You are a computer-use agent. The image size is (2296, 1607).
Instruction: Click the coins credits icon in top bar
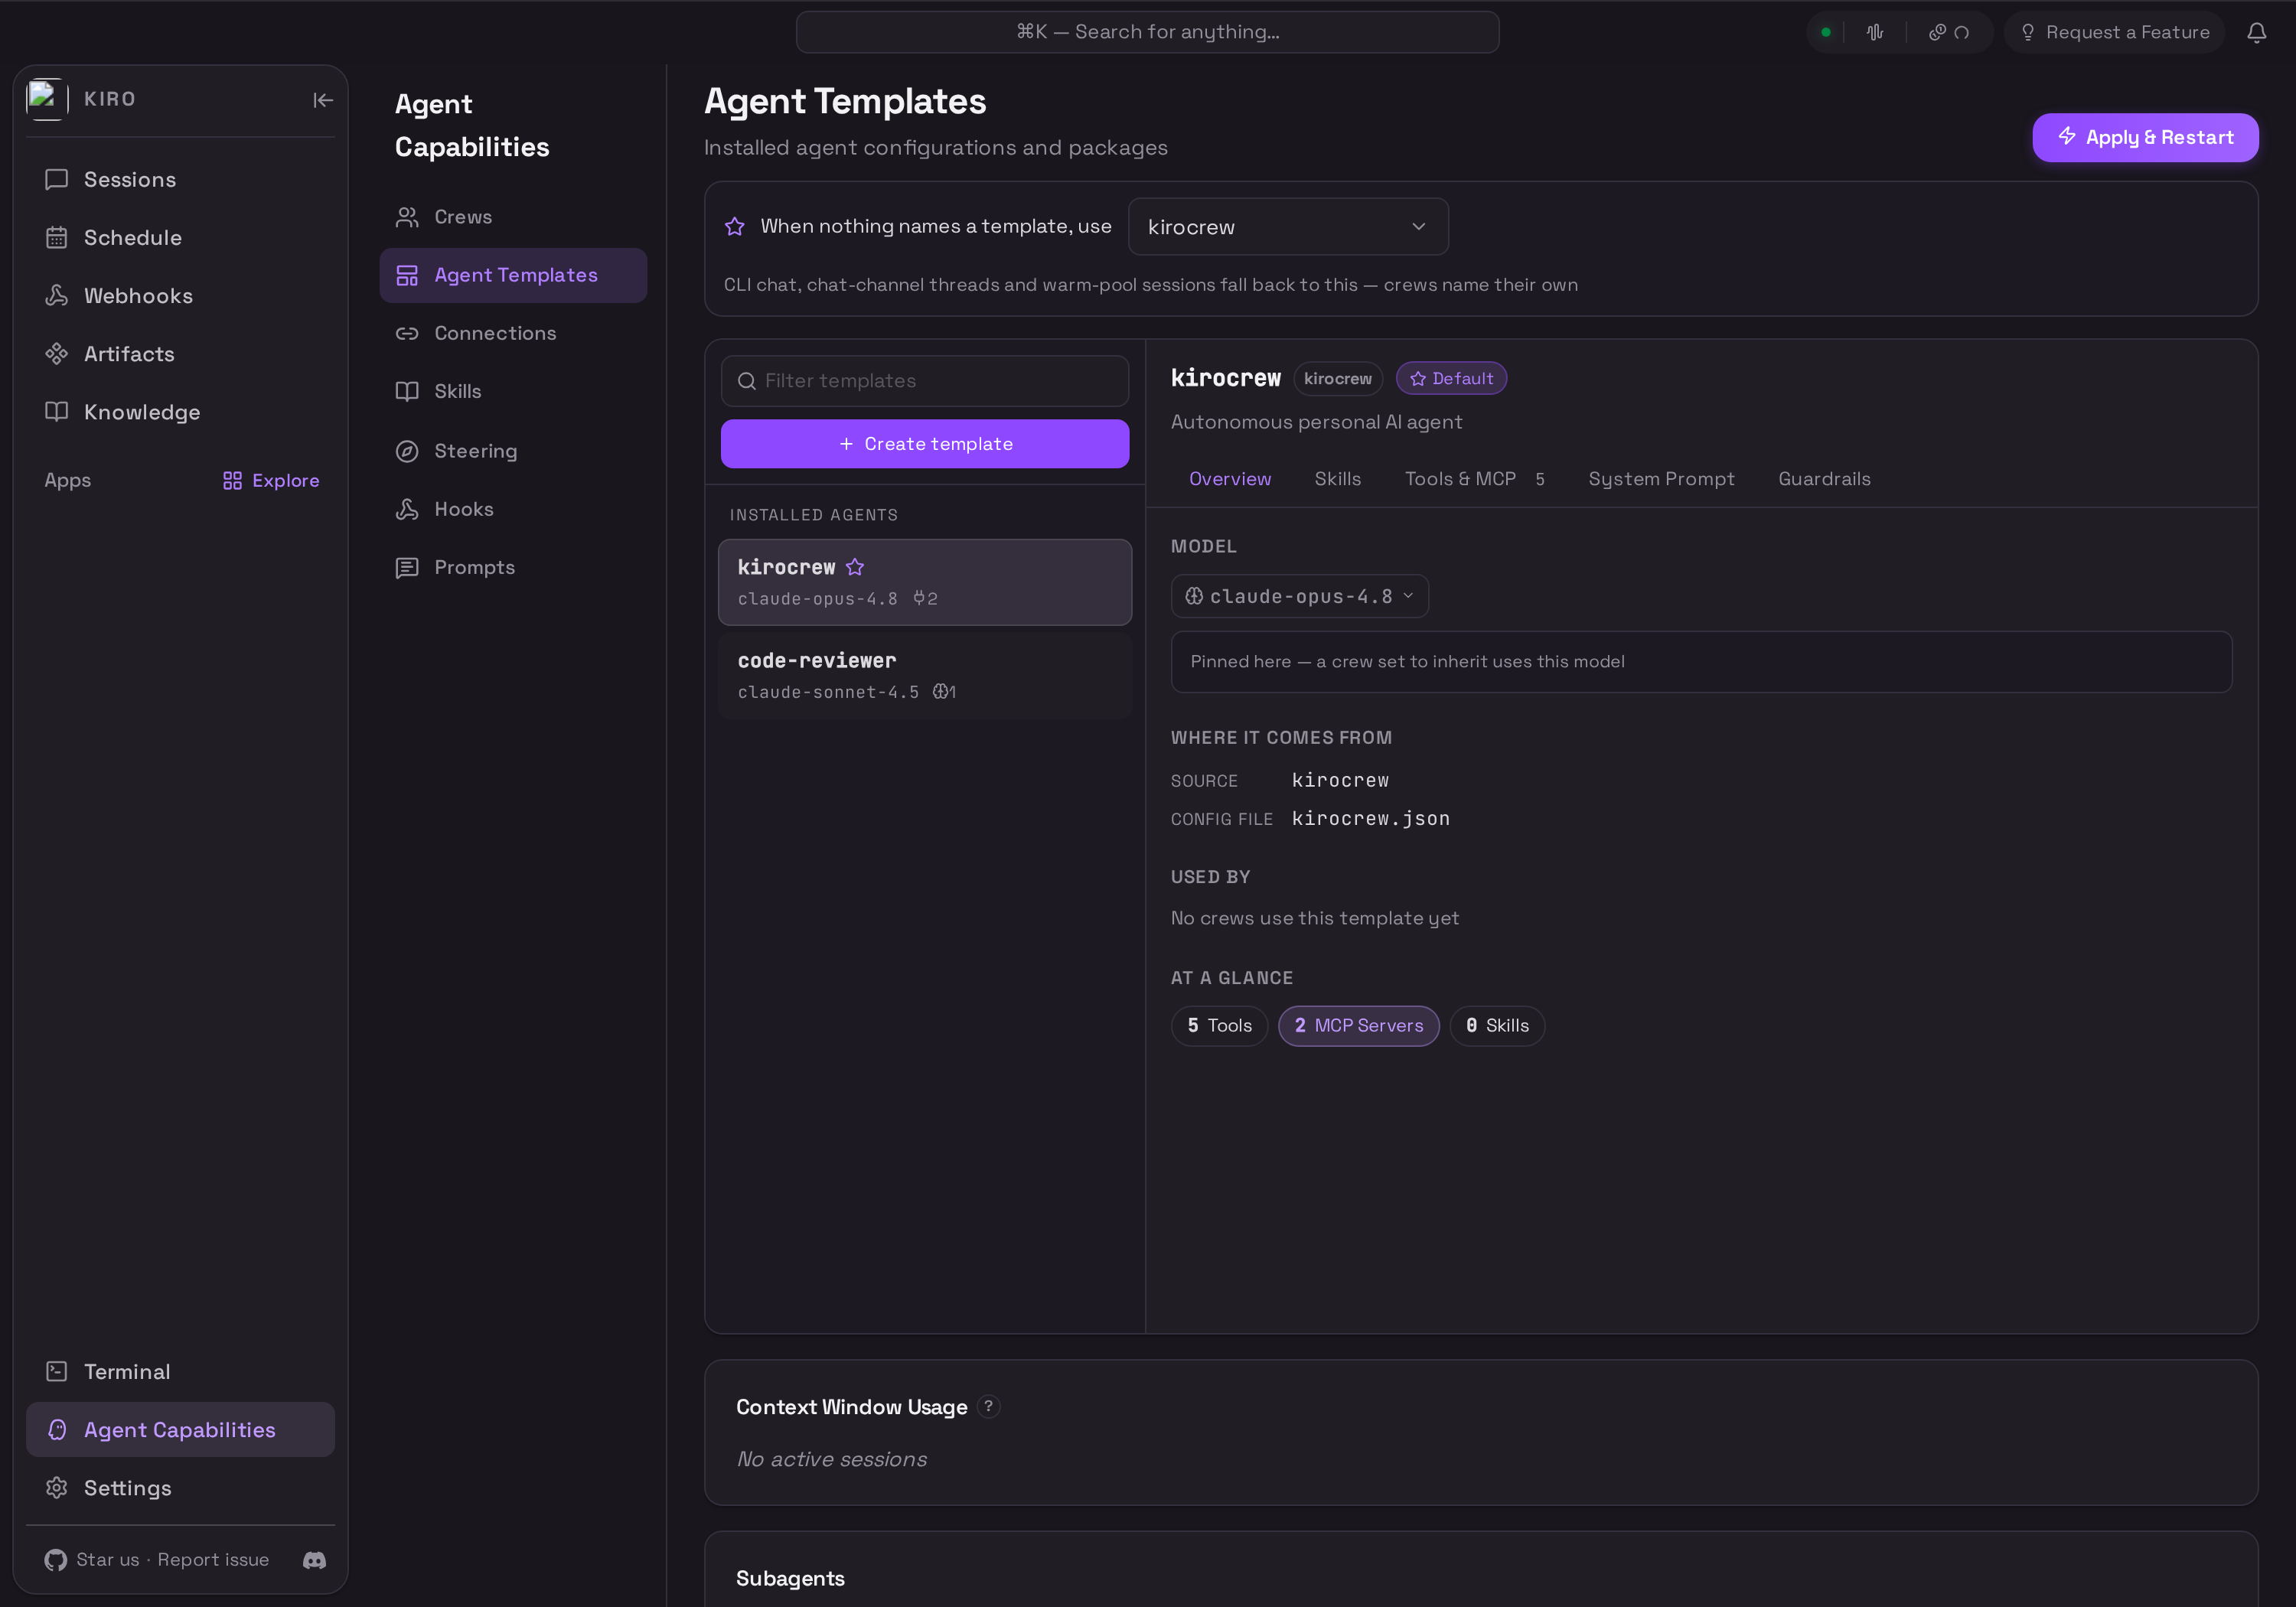coord(1937,32)
